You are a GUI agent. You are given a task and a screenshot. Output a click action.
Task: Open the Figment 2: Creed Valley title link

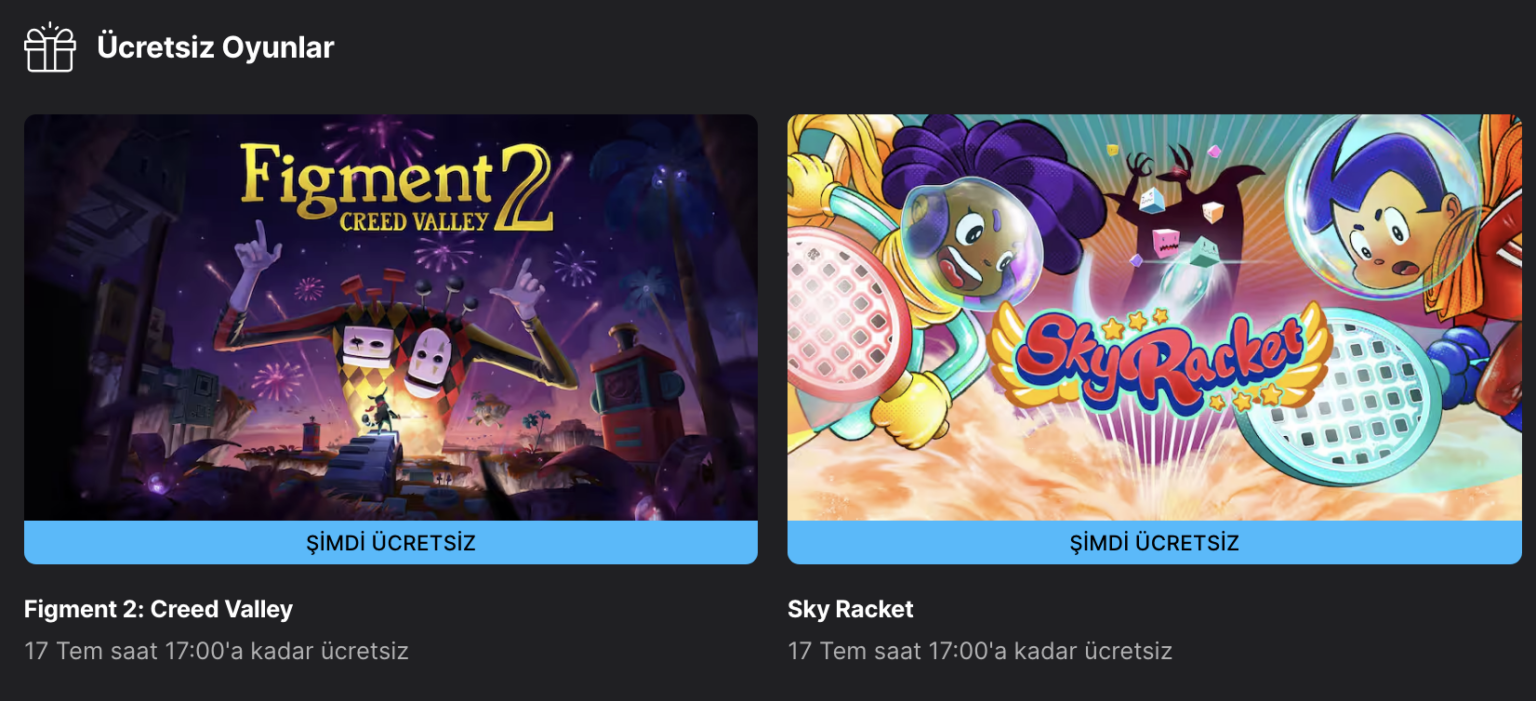click(158, 609)
